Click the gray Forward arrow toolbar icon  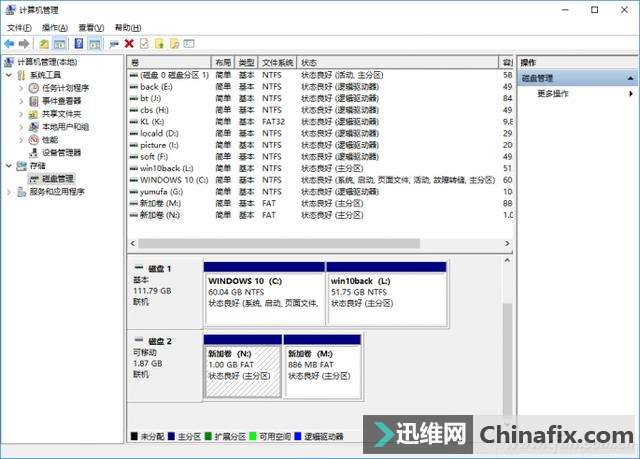[x=24, y=44]
